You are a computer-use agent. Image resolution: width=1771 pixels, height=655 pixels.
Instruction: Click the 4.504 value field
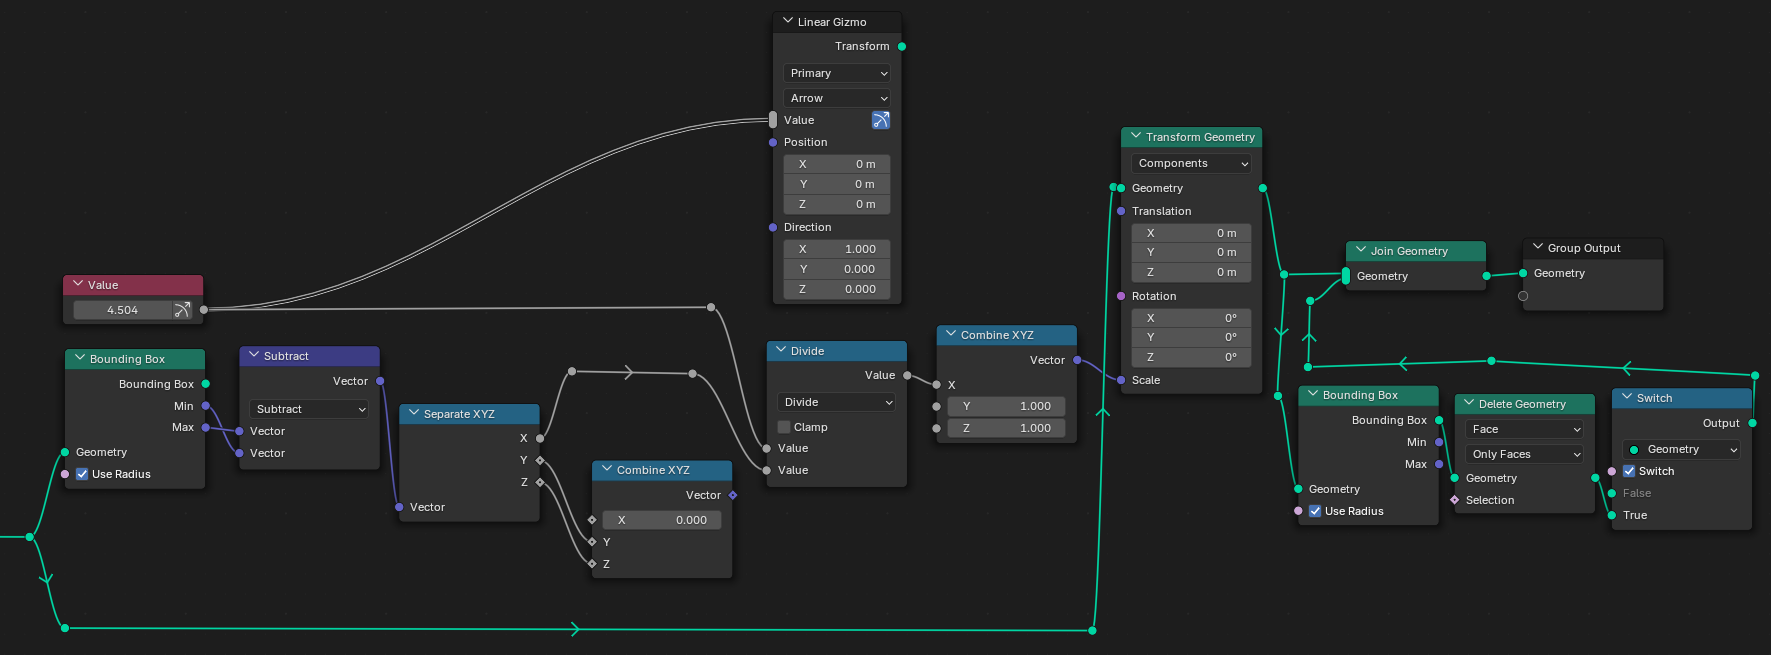(x=122, y=310)
